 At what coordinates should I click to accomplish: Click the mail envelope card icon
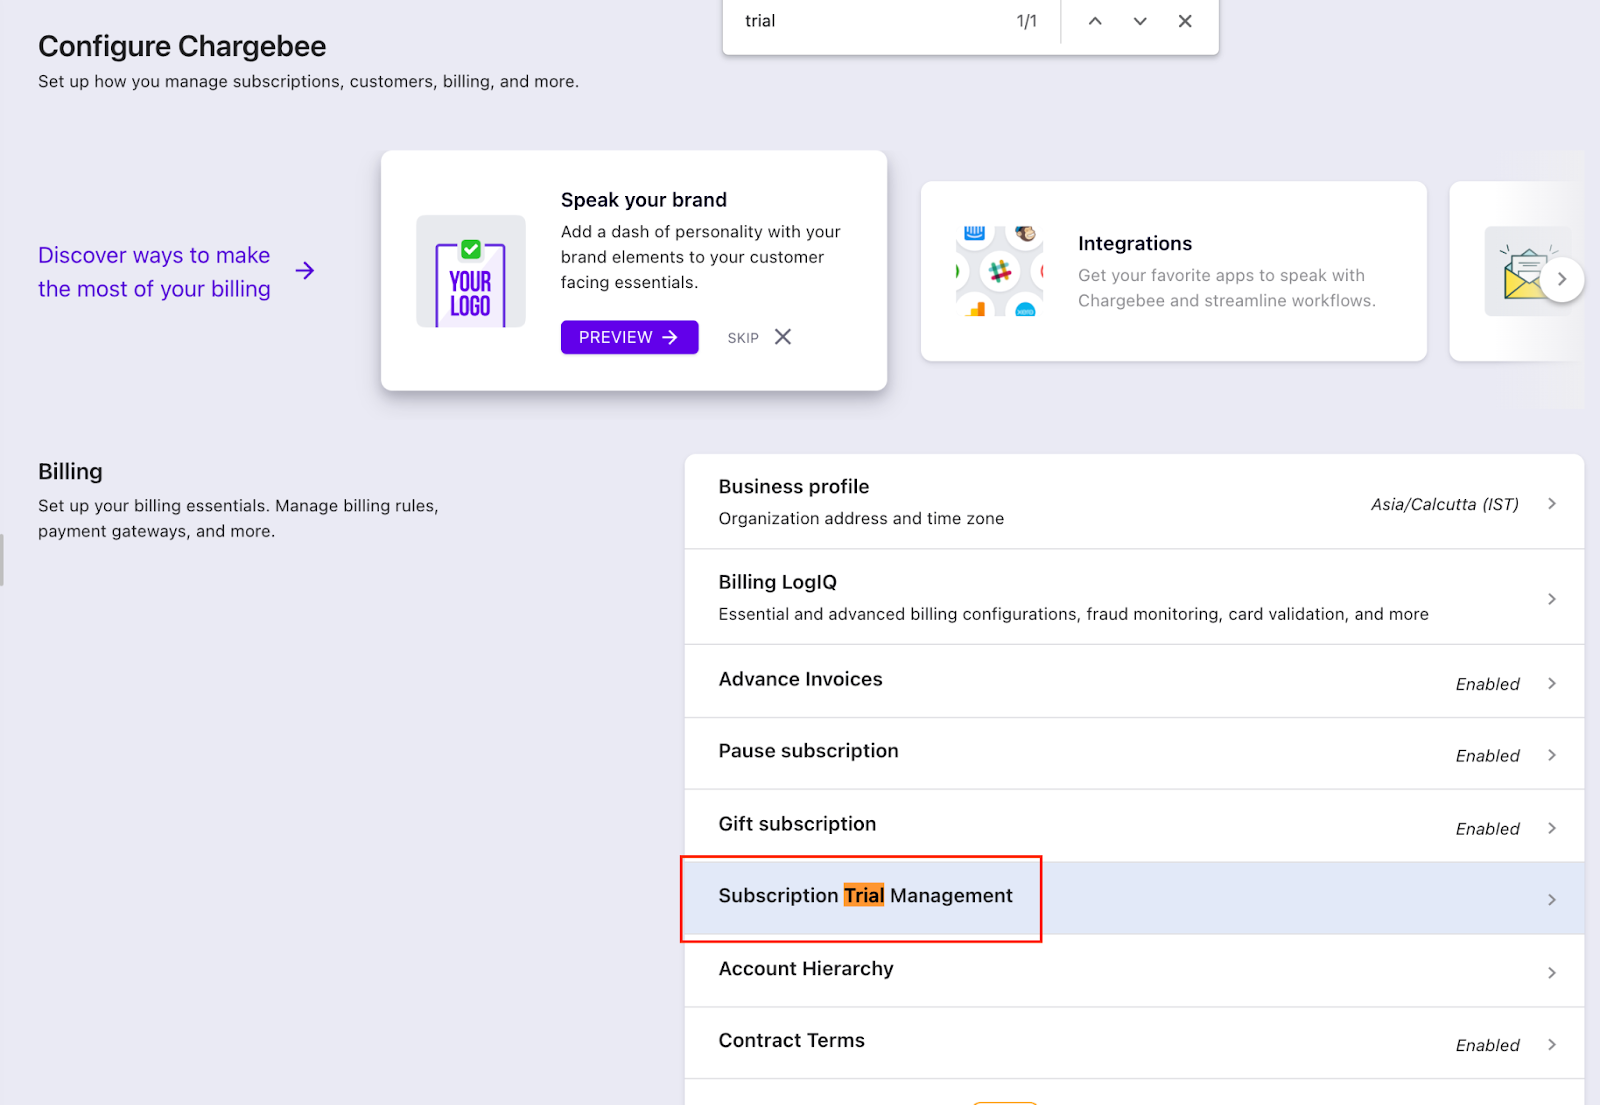[1524, 273]
